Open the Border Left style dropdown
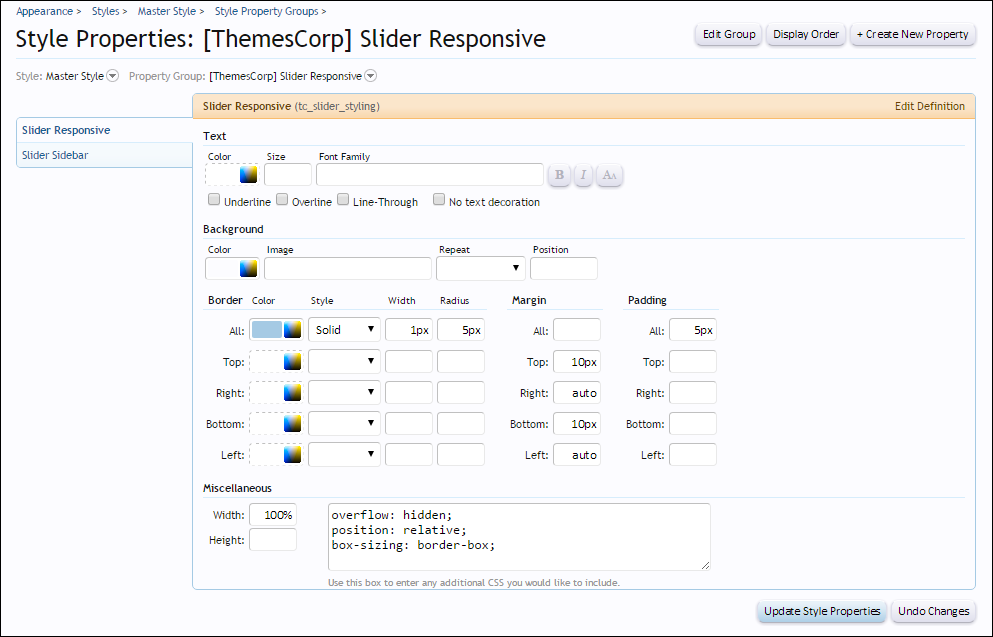Image resolution: width=993 pixels, height=637 pixels. tap(345, 455)
